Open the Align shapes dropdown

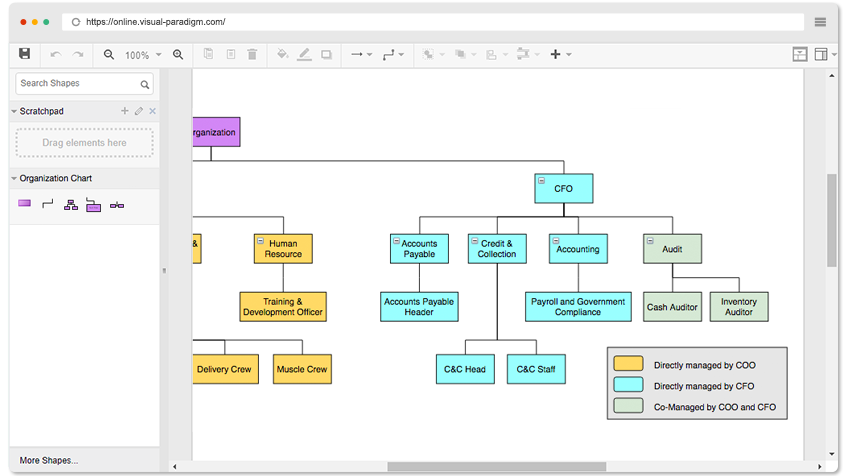tap(497, 54)
